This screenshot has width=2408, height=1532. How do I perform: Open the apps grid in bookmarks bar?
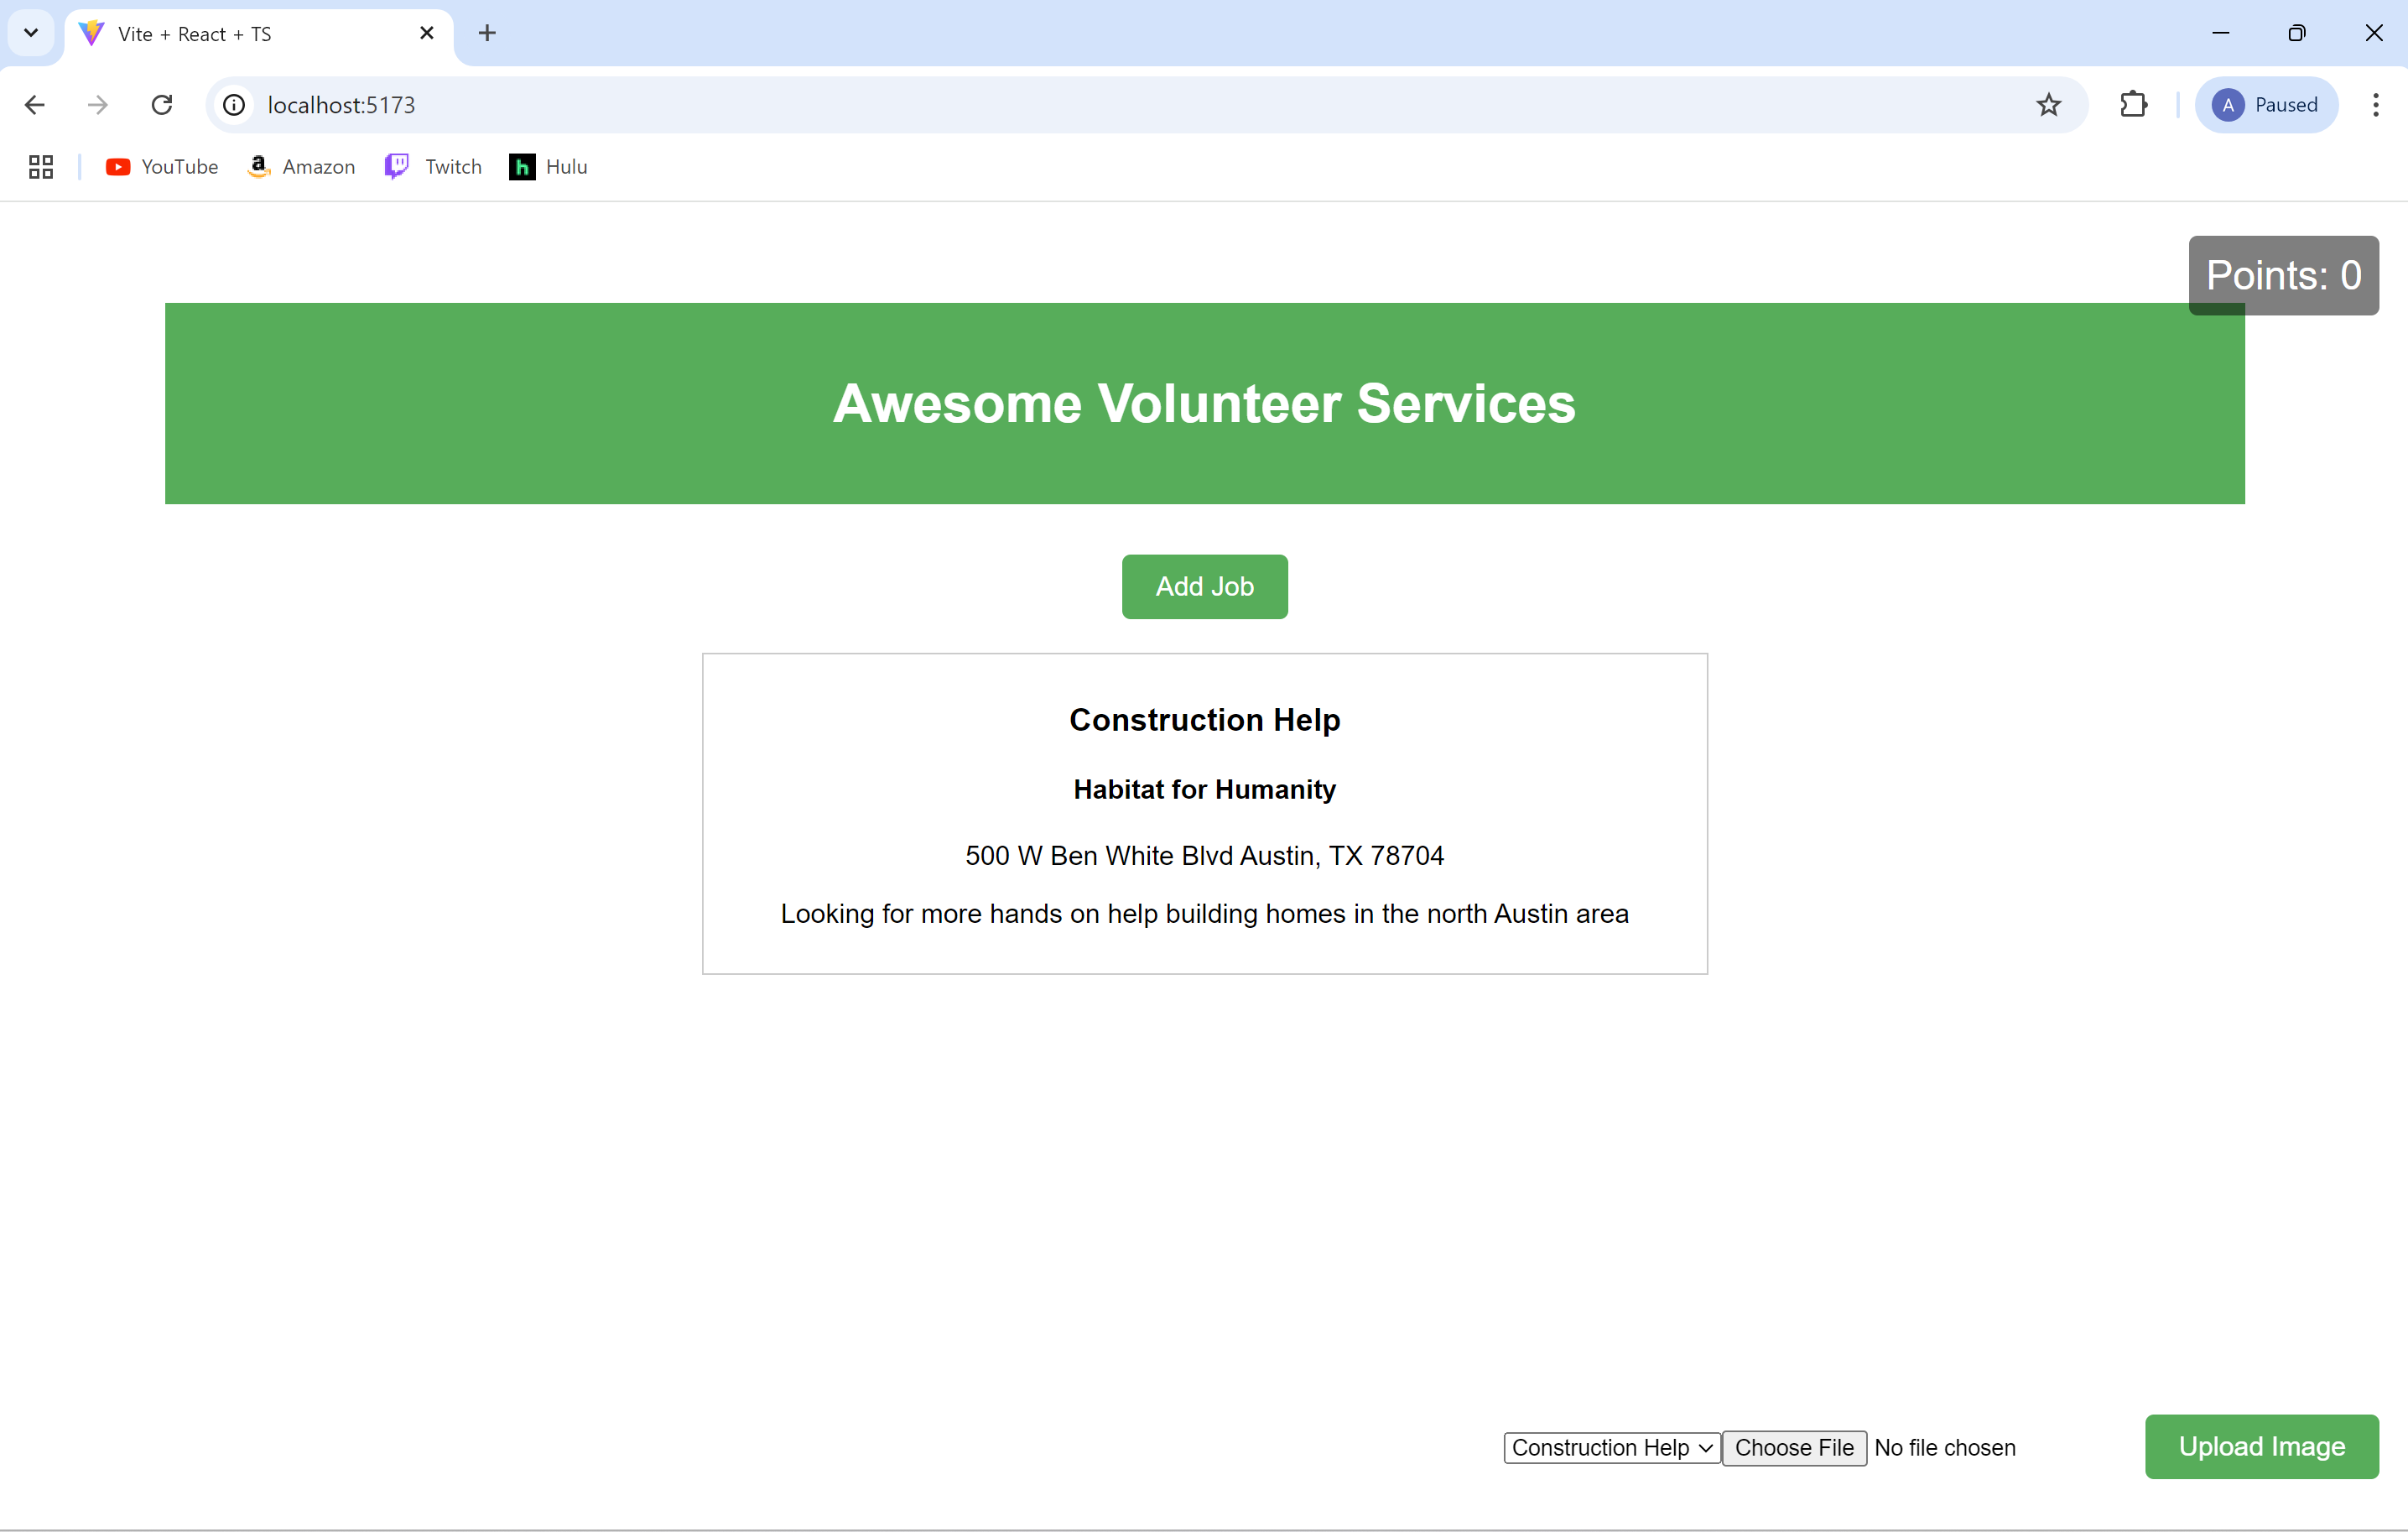[41, 167]
